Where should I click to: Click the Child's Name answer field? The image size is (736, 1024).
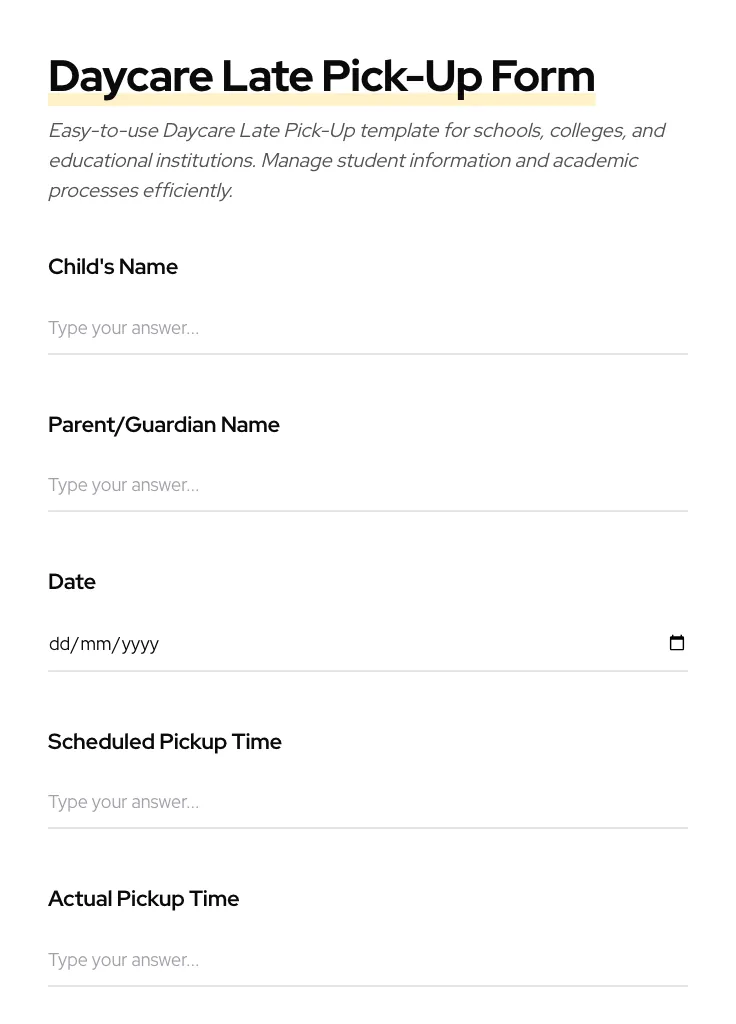(x=367, y=328)
